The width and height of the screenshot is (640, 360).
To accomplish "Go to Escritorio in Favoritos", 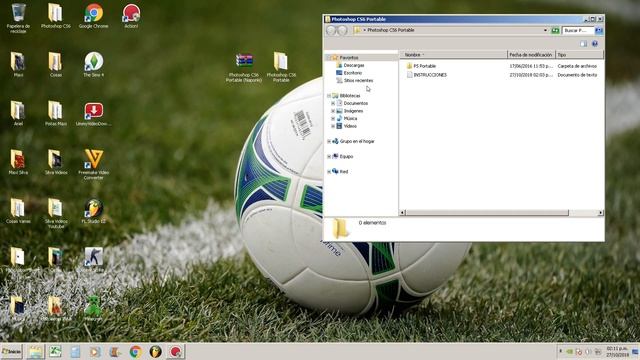I will [x=353, y=73].
